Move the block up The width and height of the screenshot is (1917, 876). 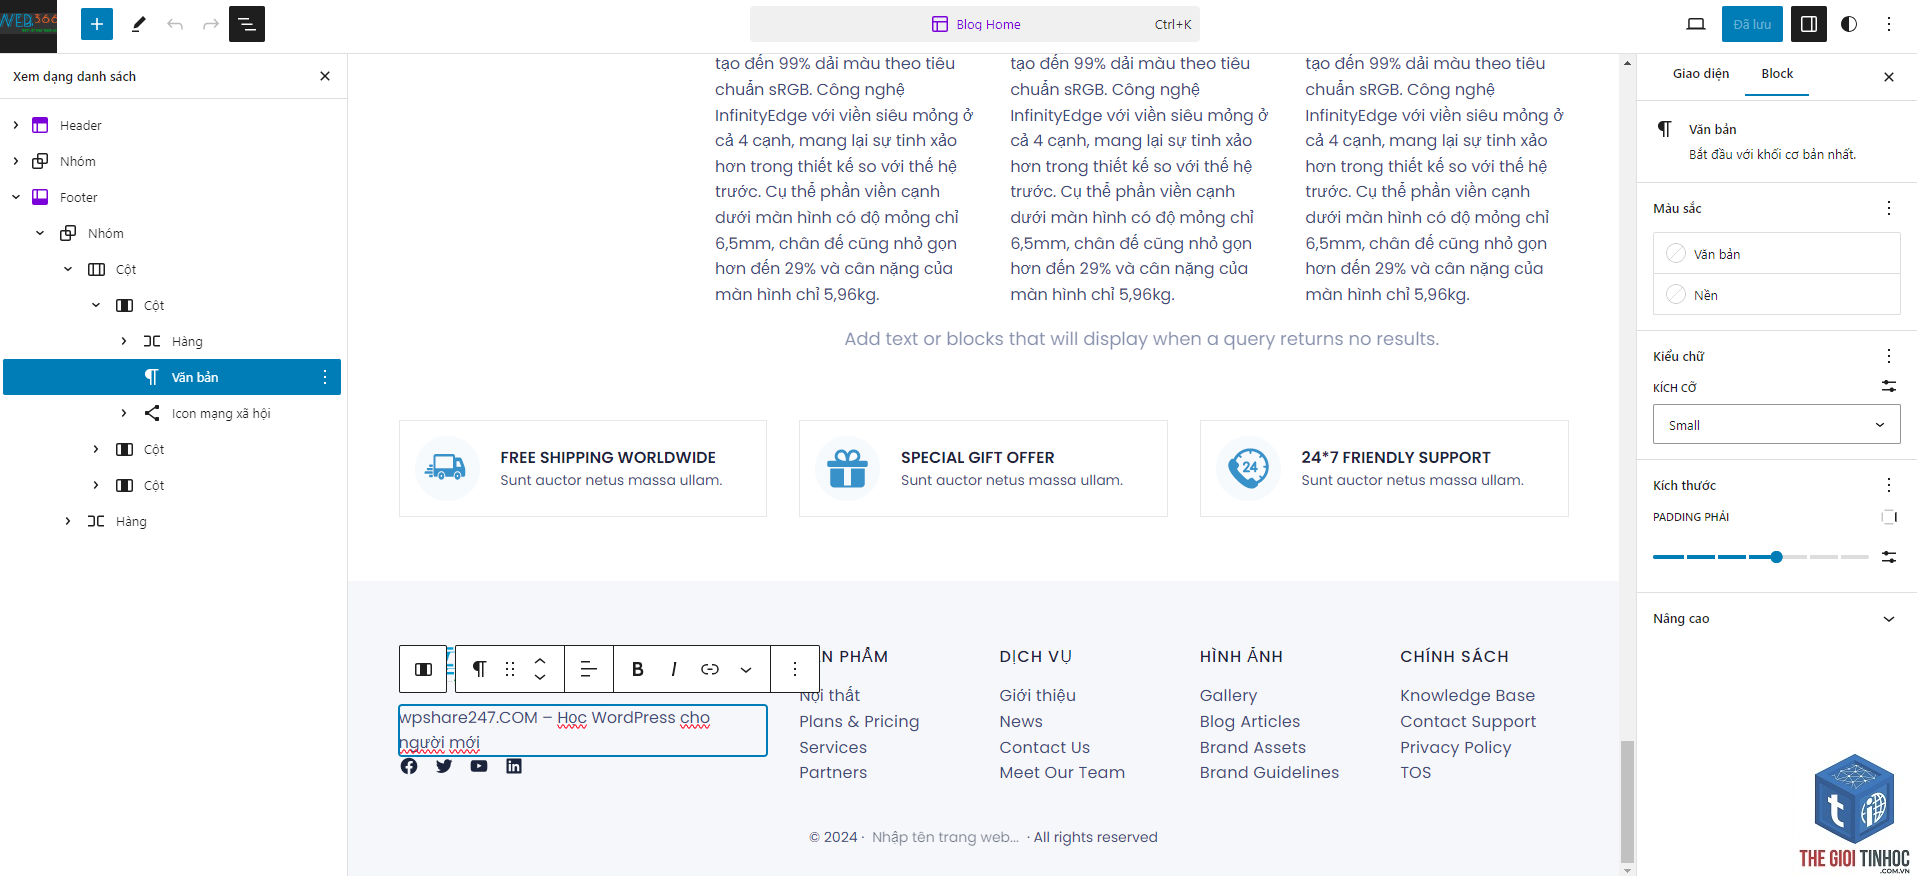coord(540,660)
